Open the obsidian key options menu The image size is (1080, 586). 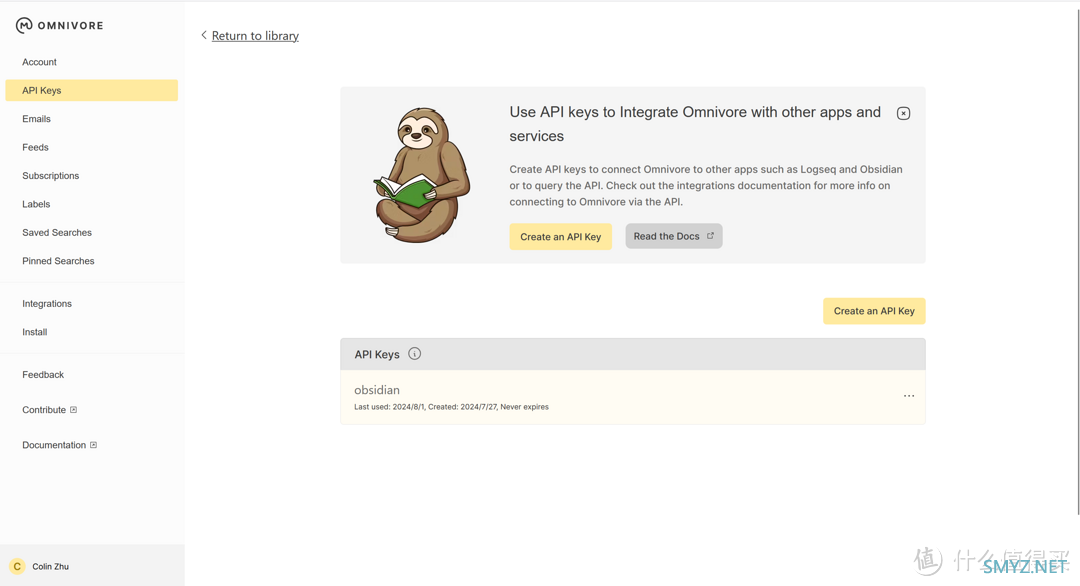tap(908, 396)
